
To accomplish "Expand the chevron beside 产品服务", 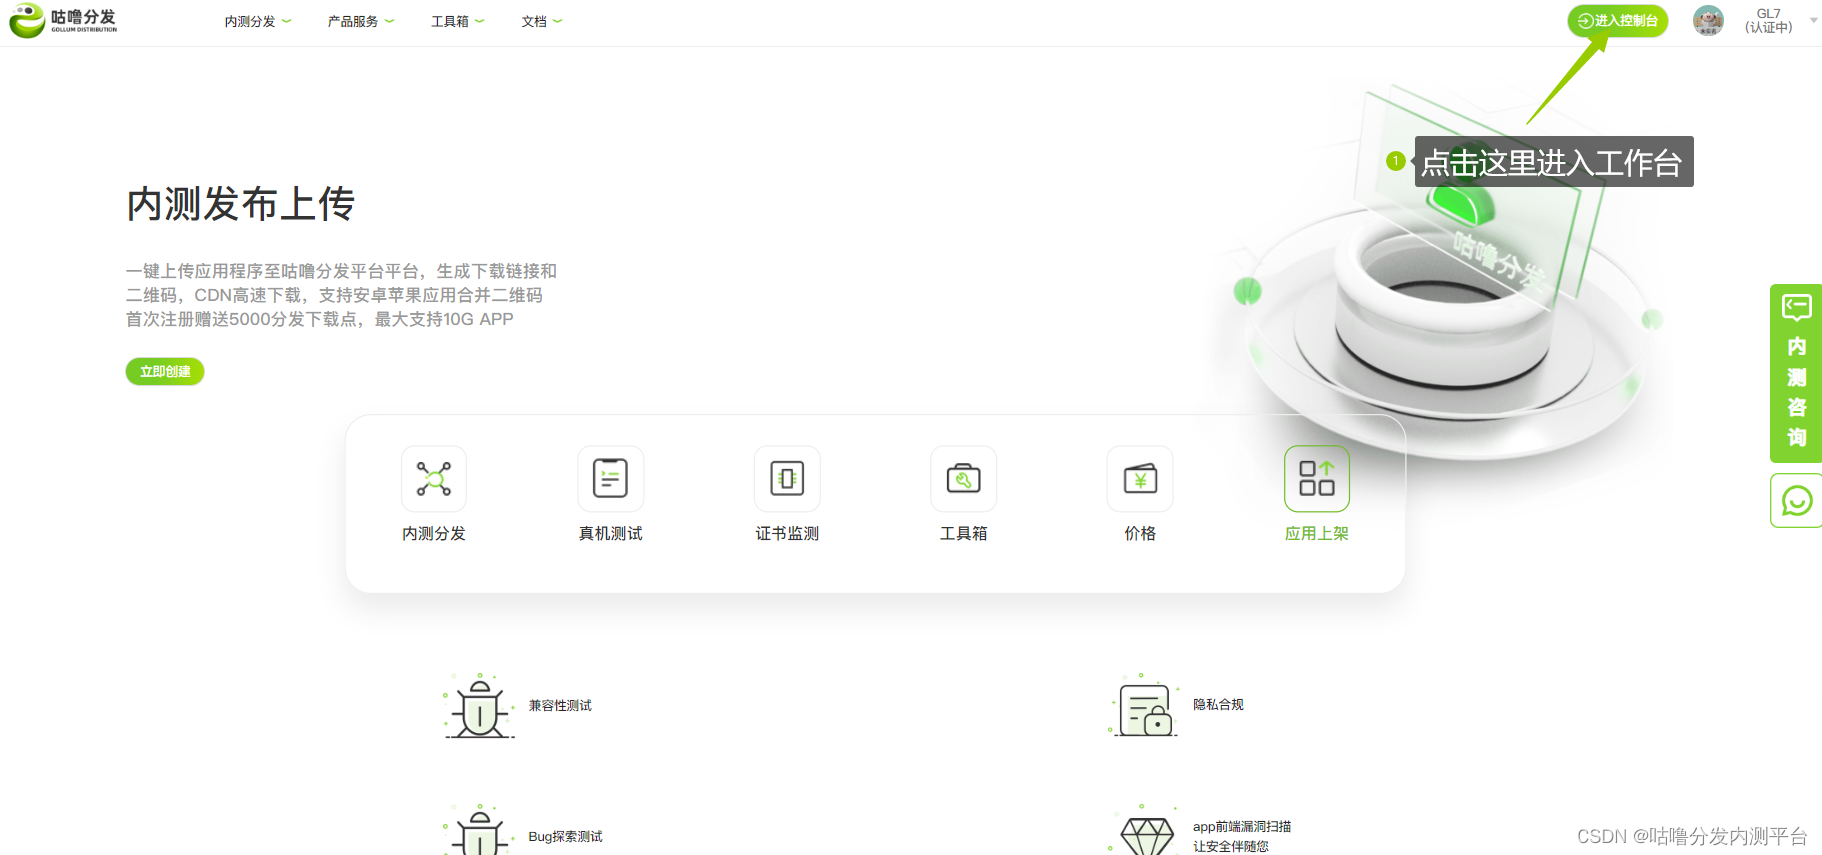I will [x=390, y=21].
